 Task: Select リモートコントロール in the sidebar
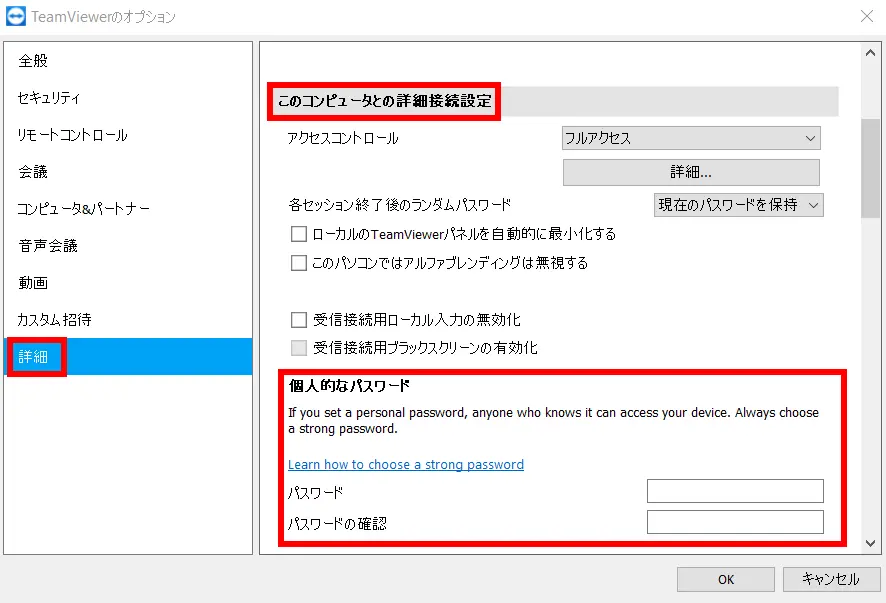point(128,135)
